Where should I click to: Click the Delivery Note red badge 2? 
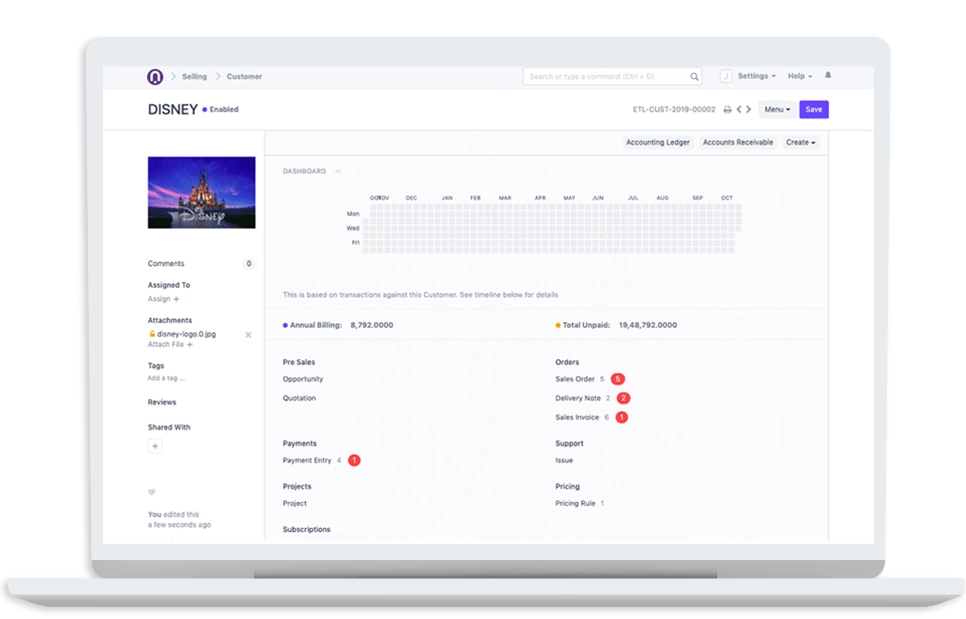pos(623,398)
